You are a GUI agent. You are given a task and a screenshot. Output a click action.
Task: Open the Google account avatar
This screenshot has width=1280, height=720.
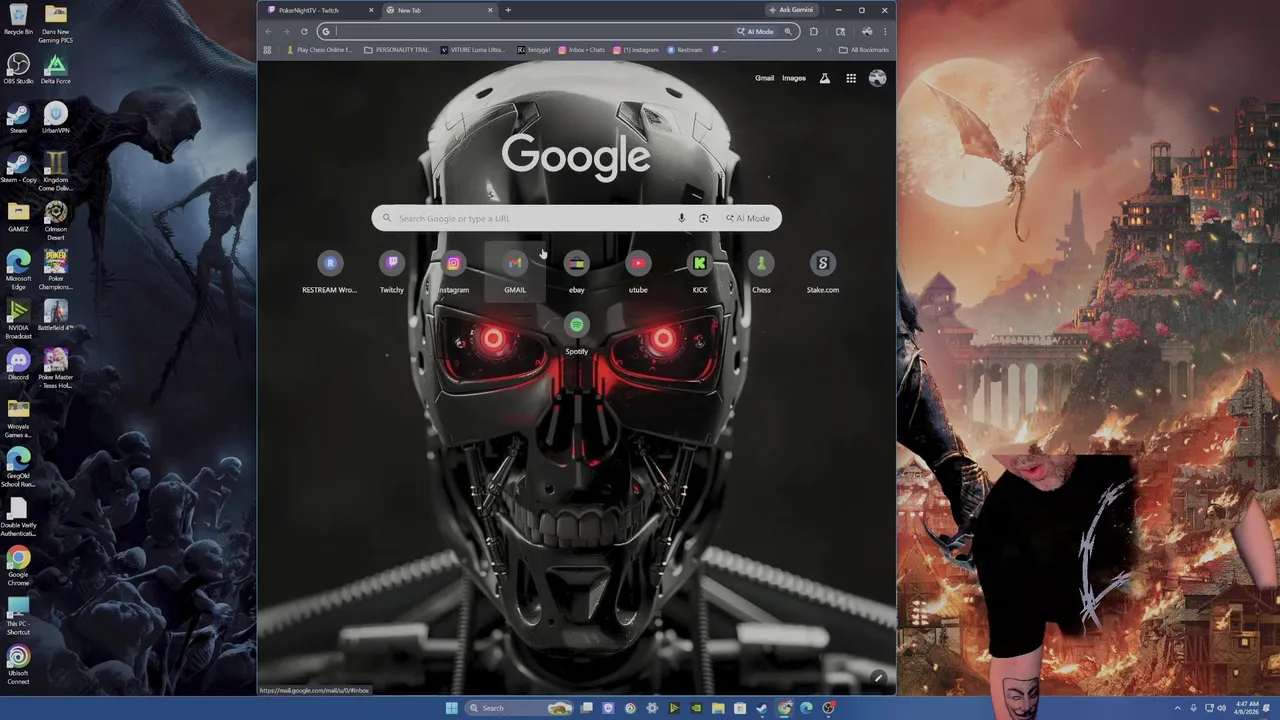[x=878, y=78]
